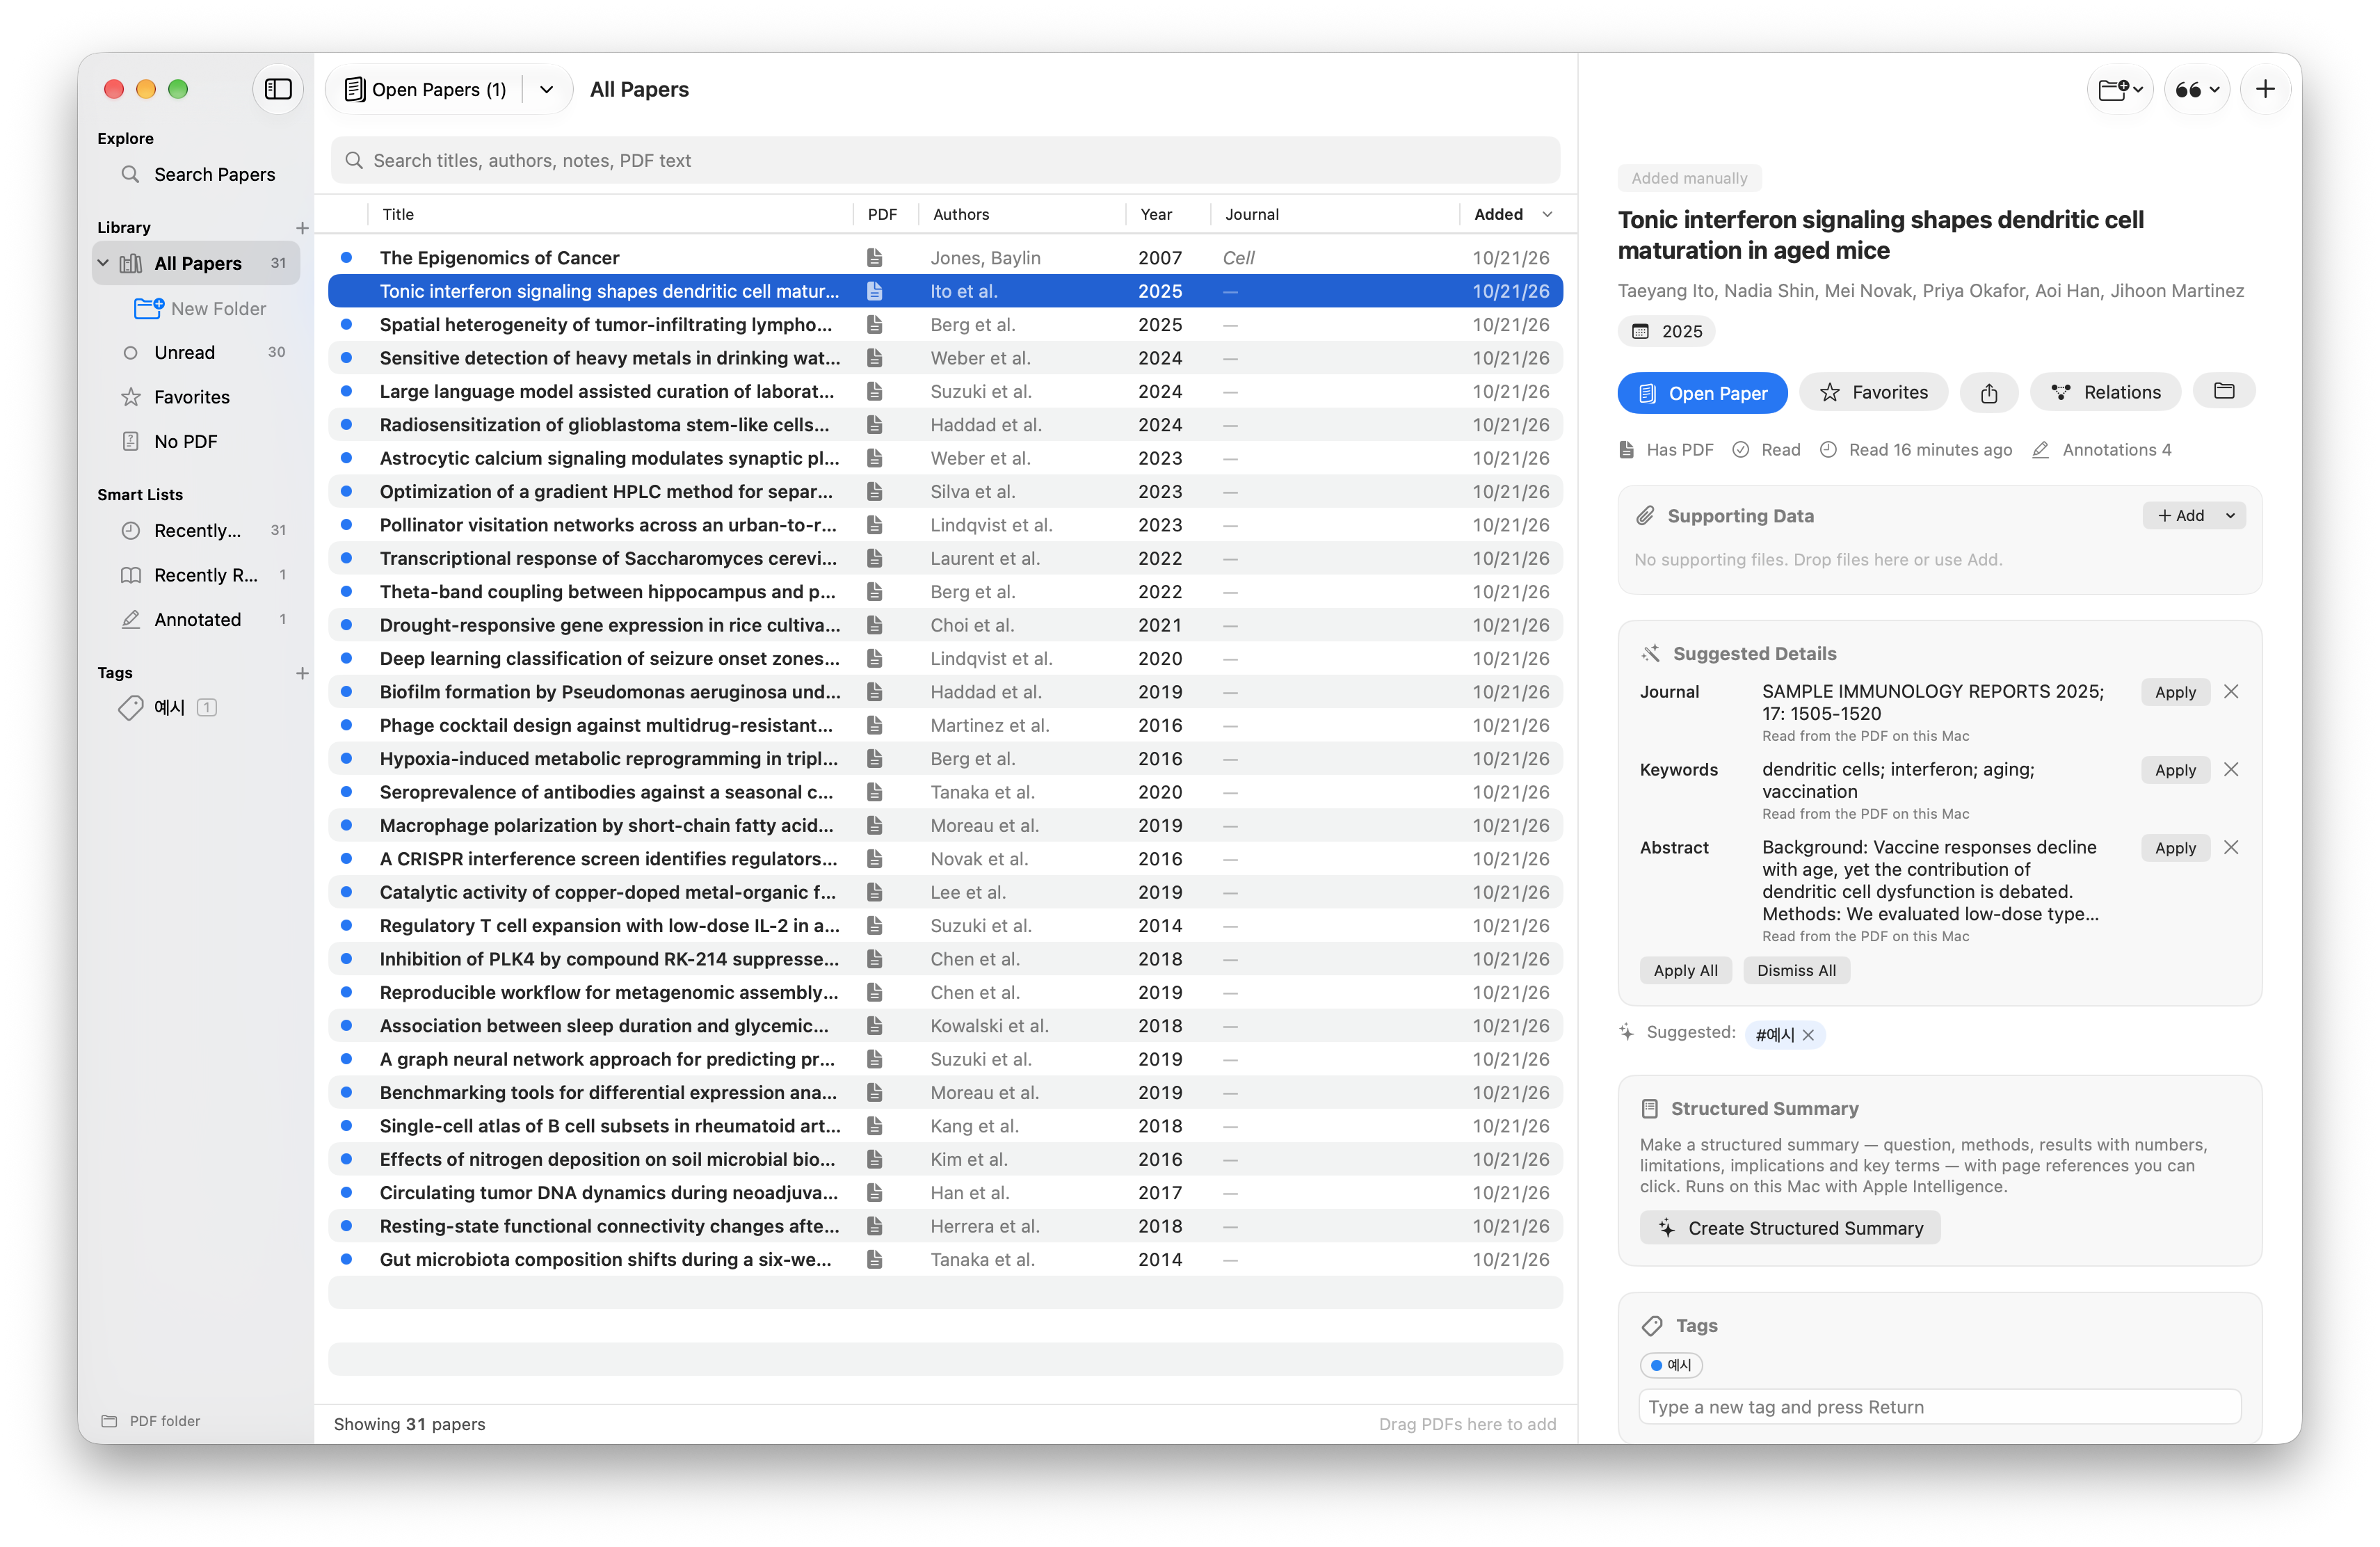Viewport: 2380px width, 1547px height.
Task: Dismiss the suggested Keywords with X
Action: tap(2231, 770)
